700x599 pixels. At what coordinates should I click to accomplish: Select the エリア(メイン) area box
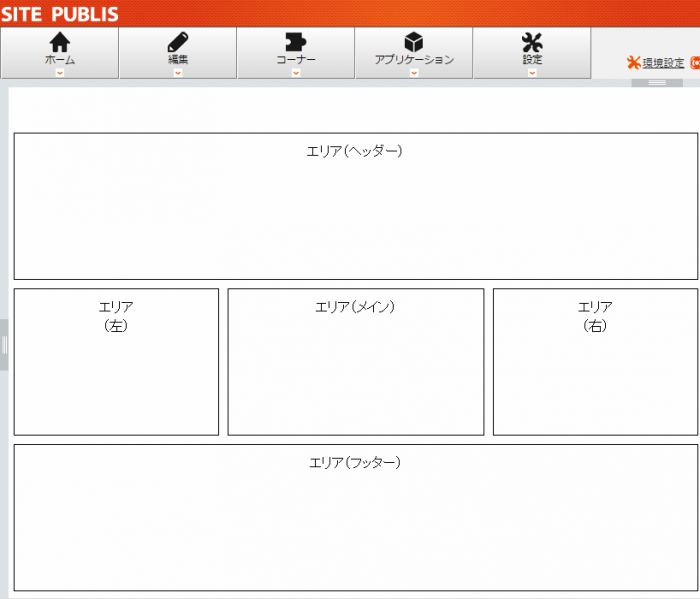click(356, 362)
